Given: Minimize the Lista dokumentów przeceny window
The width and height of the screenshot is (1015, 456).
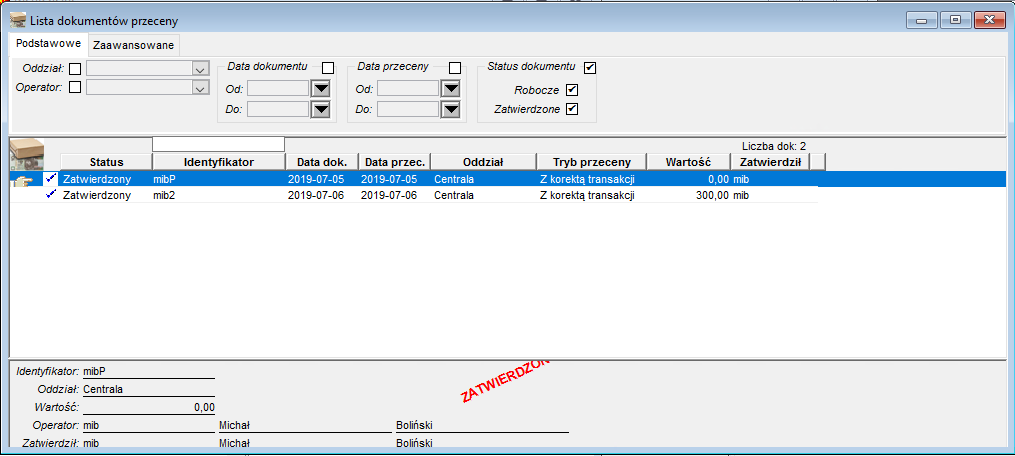Looking at the screenshot, I should click(x=921, y=20).
